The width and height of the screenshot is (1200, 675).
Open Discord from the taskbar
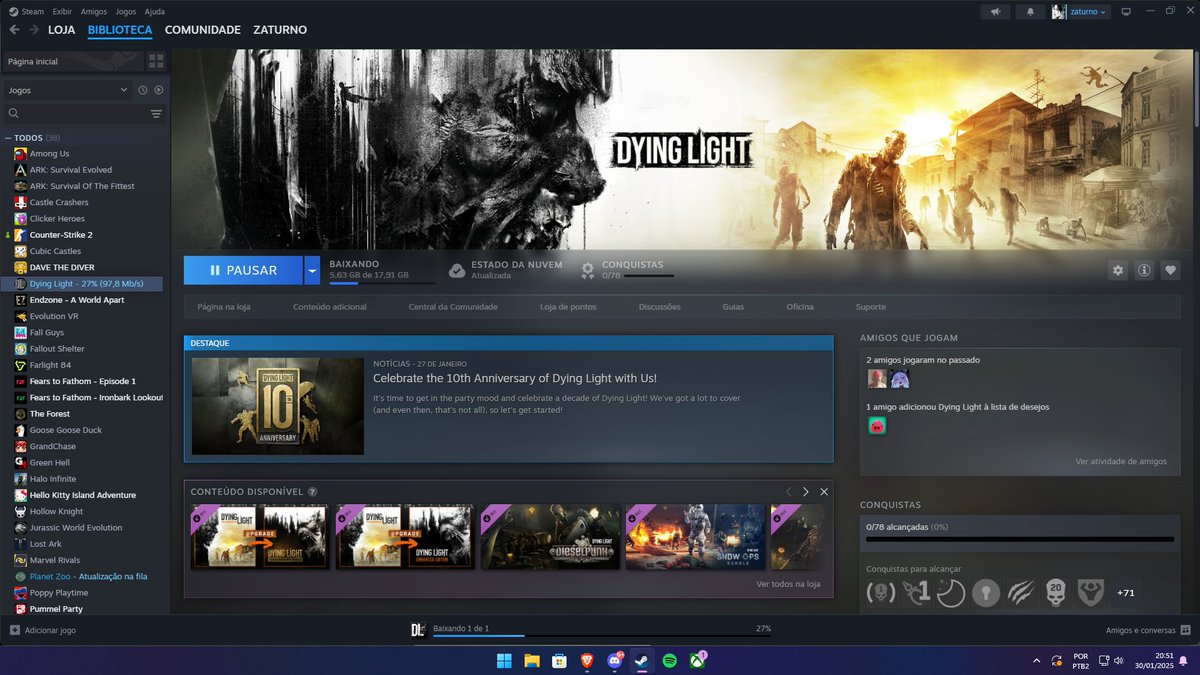tap(615, 661)
